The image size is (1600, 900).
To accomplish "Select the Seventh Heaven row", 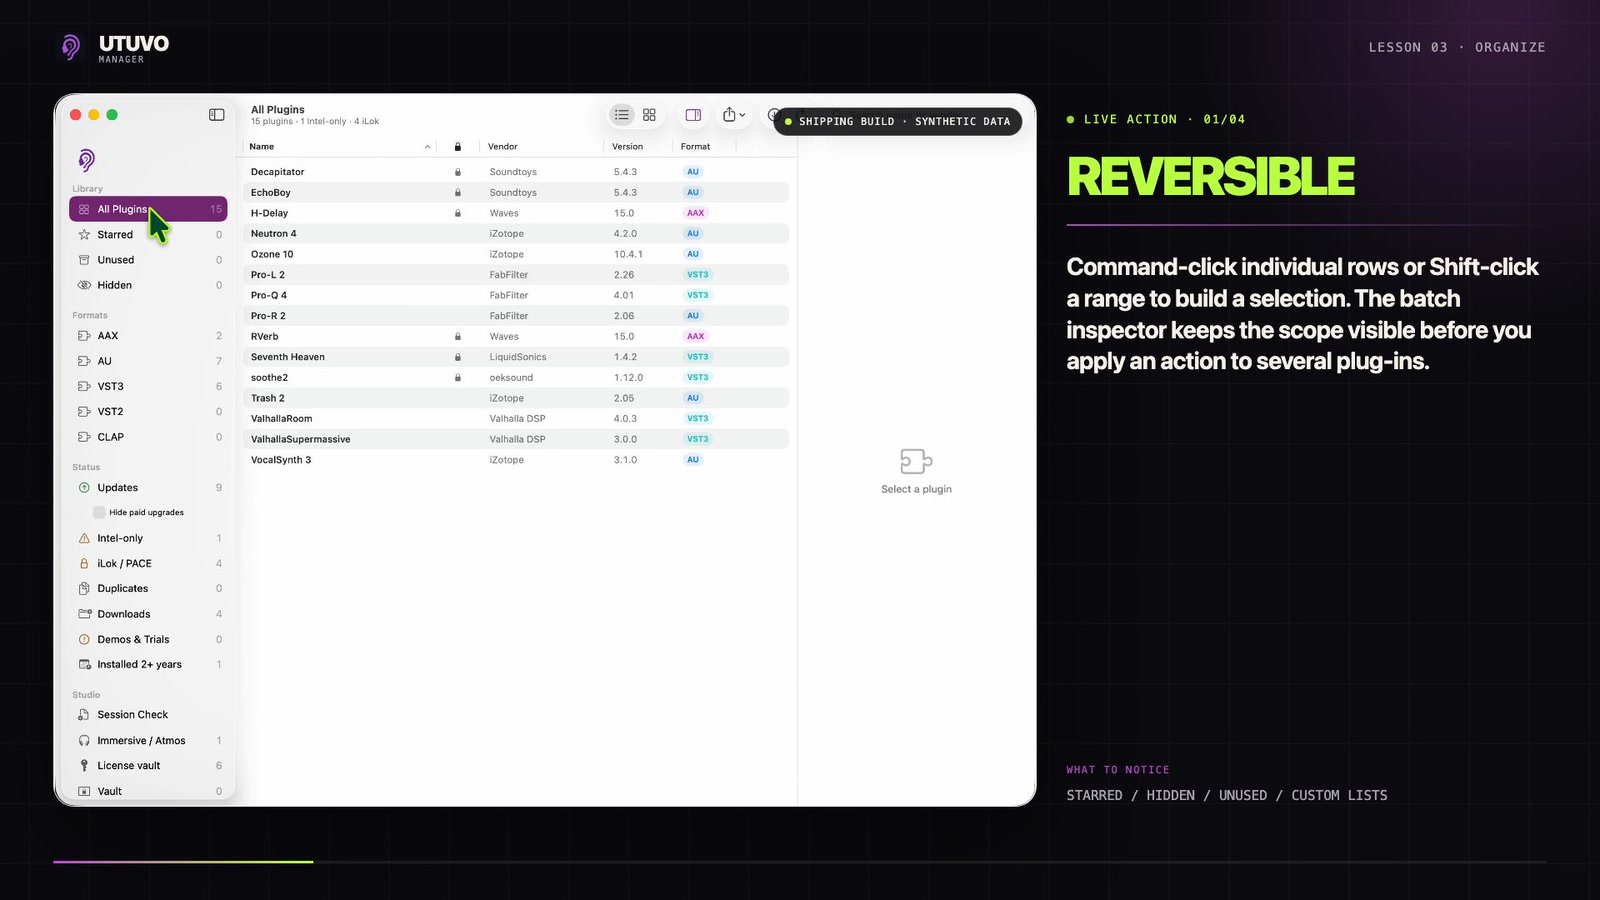I will tap(516, 357).
